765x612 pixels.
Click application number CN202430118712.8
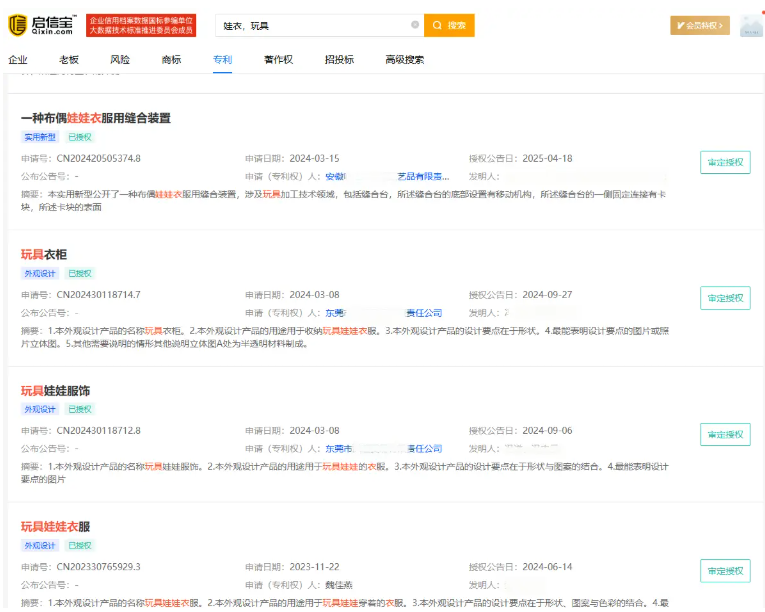(99, 431)
